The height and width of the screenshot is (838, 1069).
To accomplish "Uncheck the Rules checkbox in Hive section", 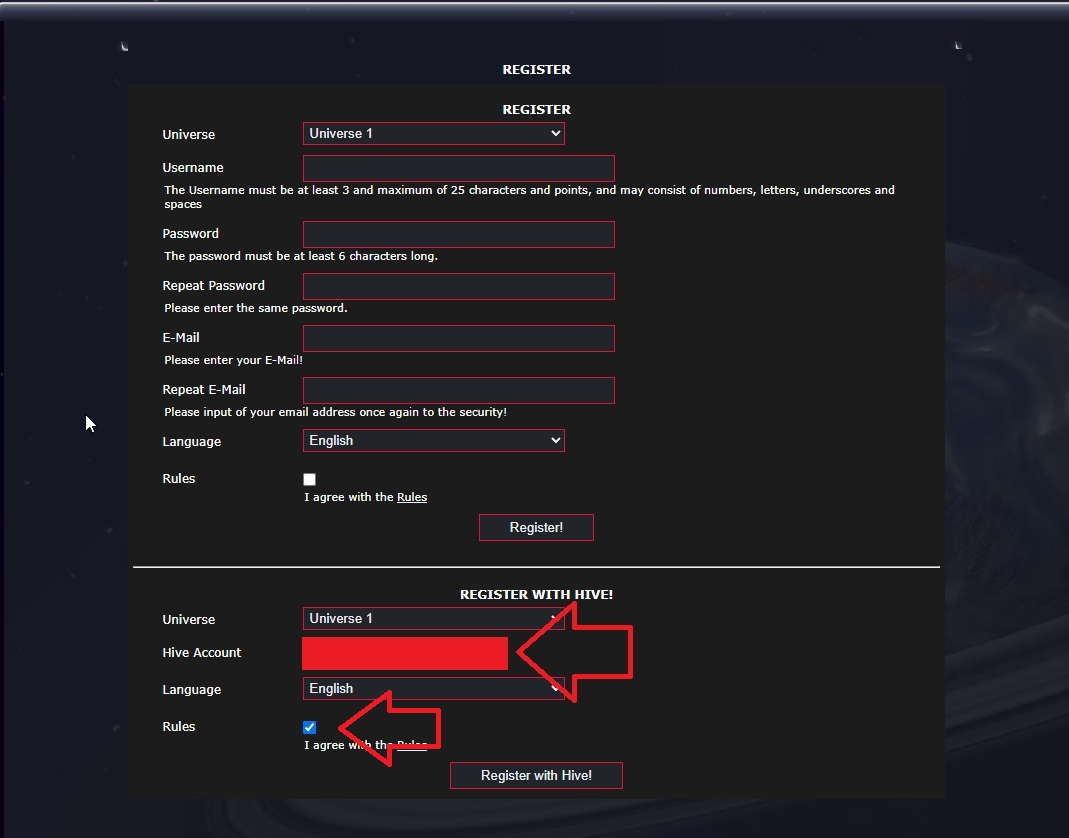I will tap(310, 728).
